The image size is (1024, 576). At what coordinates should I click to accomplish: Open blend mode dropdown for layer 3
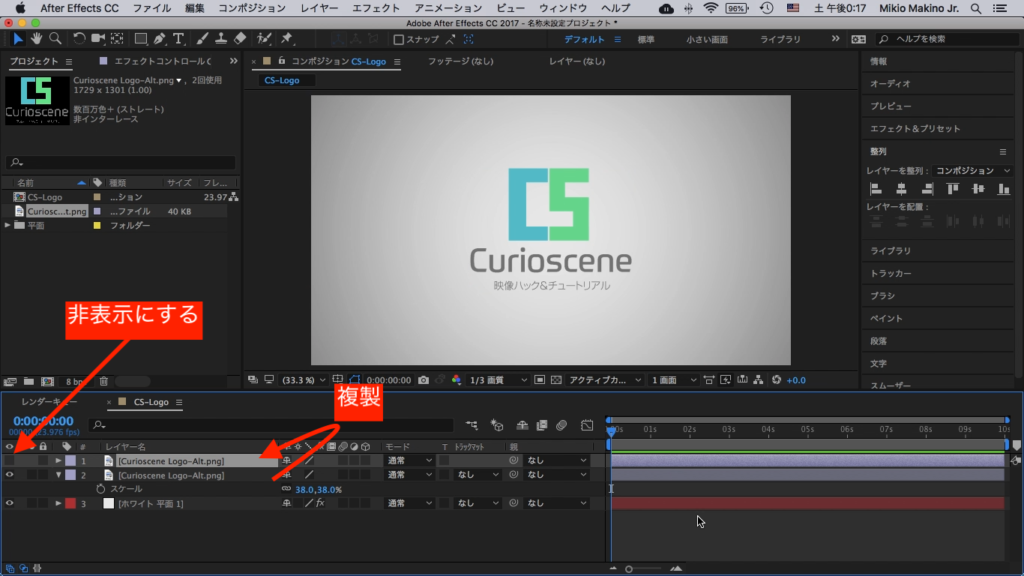(x=409, y=503)
